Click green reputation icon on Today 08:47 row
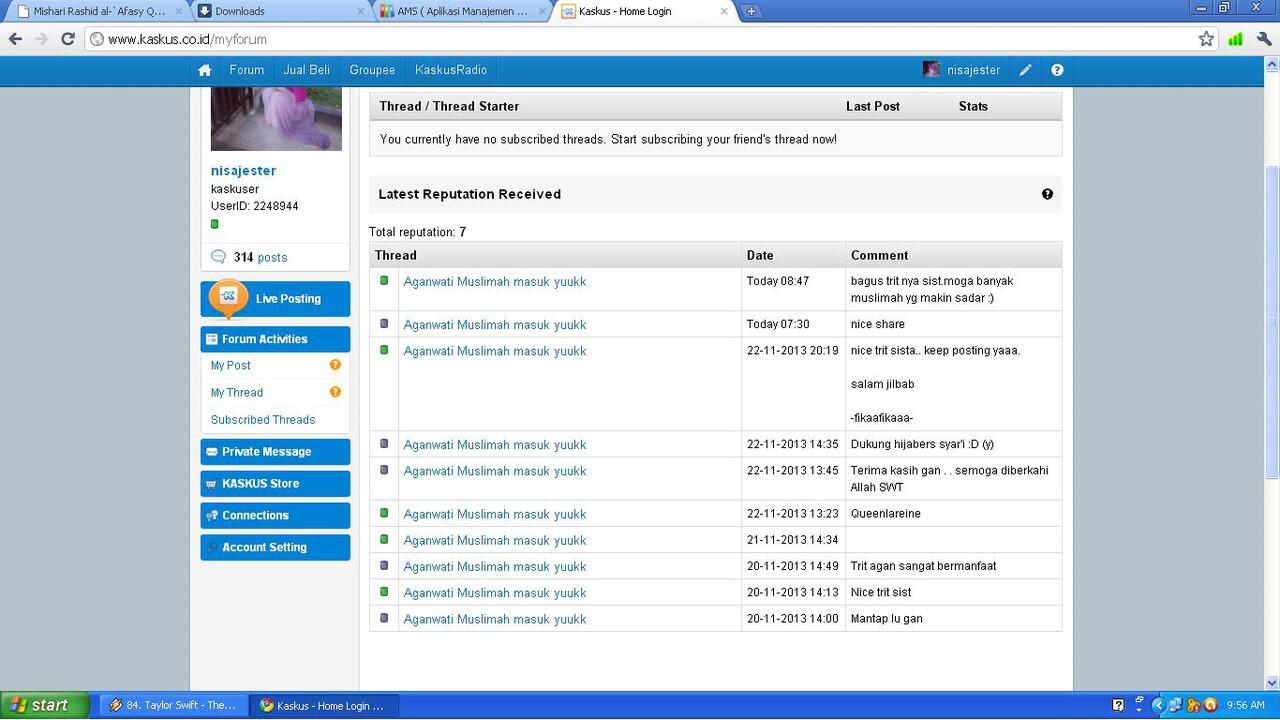The width and height of the screenshot is (1280, 720). (x=384, y=281)
